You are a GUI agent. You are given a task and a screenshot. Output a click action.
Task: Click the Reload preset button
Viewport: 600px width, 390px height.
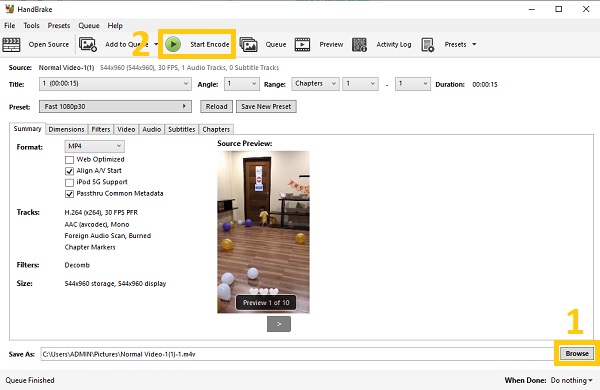click(x=216, y=106)
